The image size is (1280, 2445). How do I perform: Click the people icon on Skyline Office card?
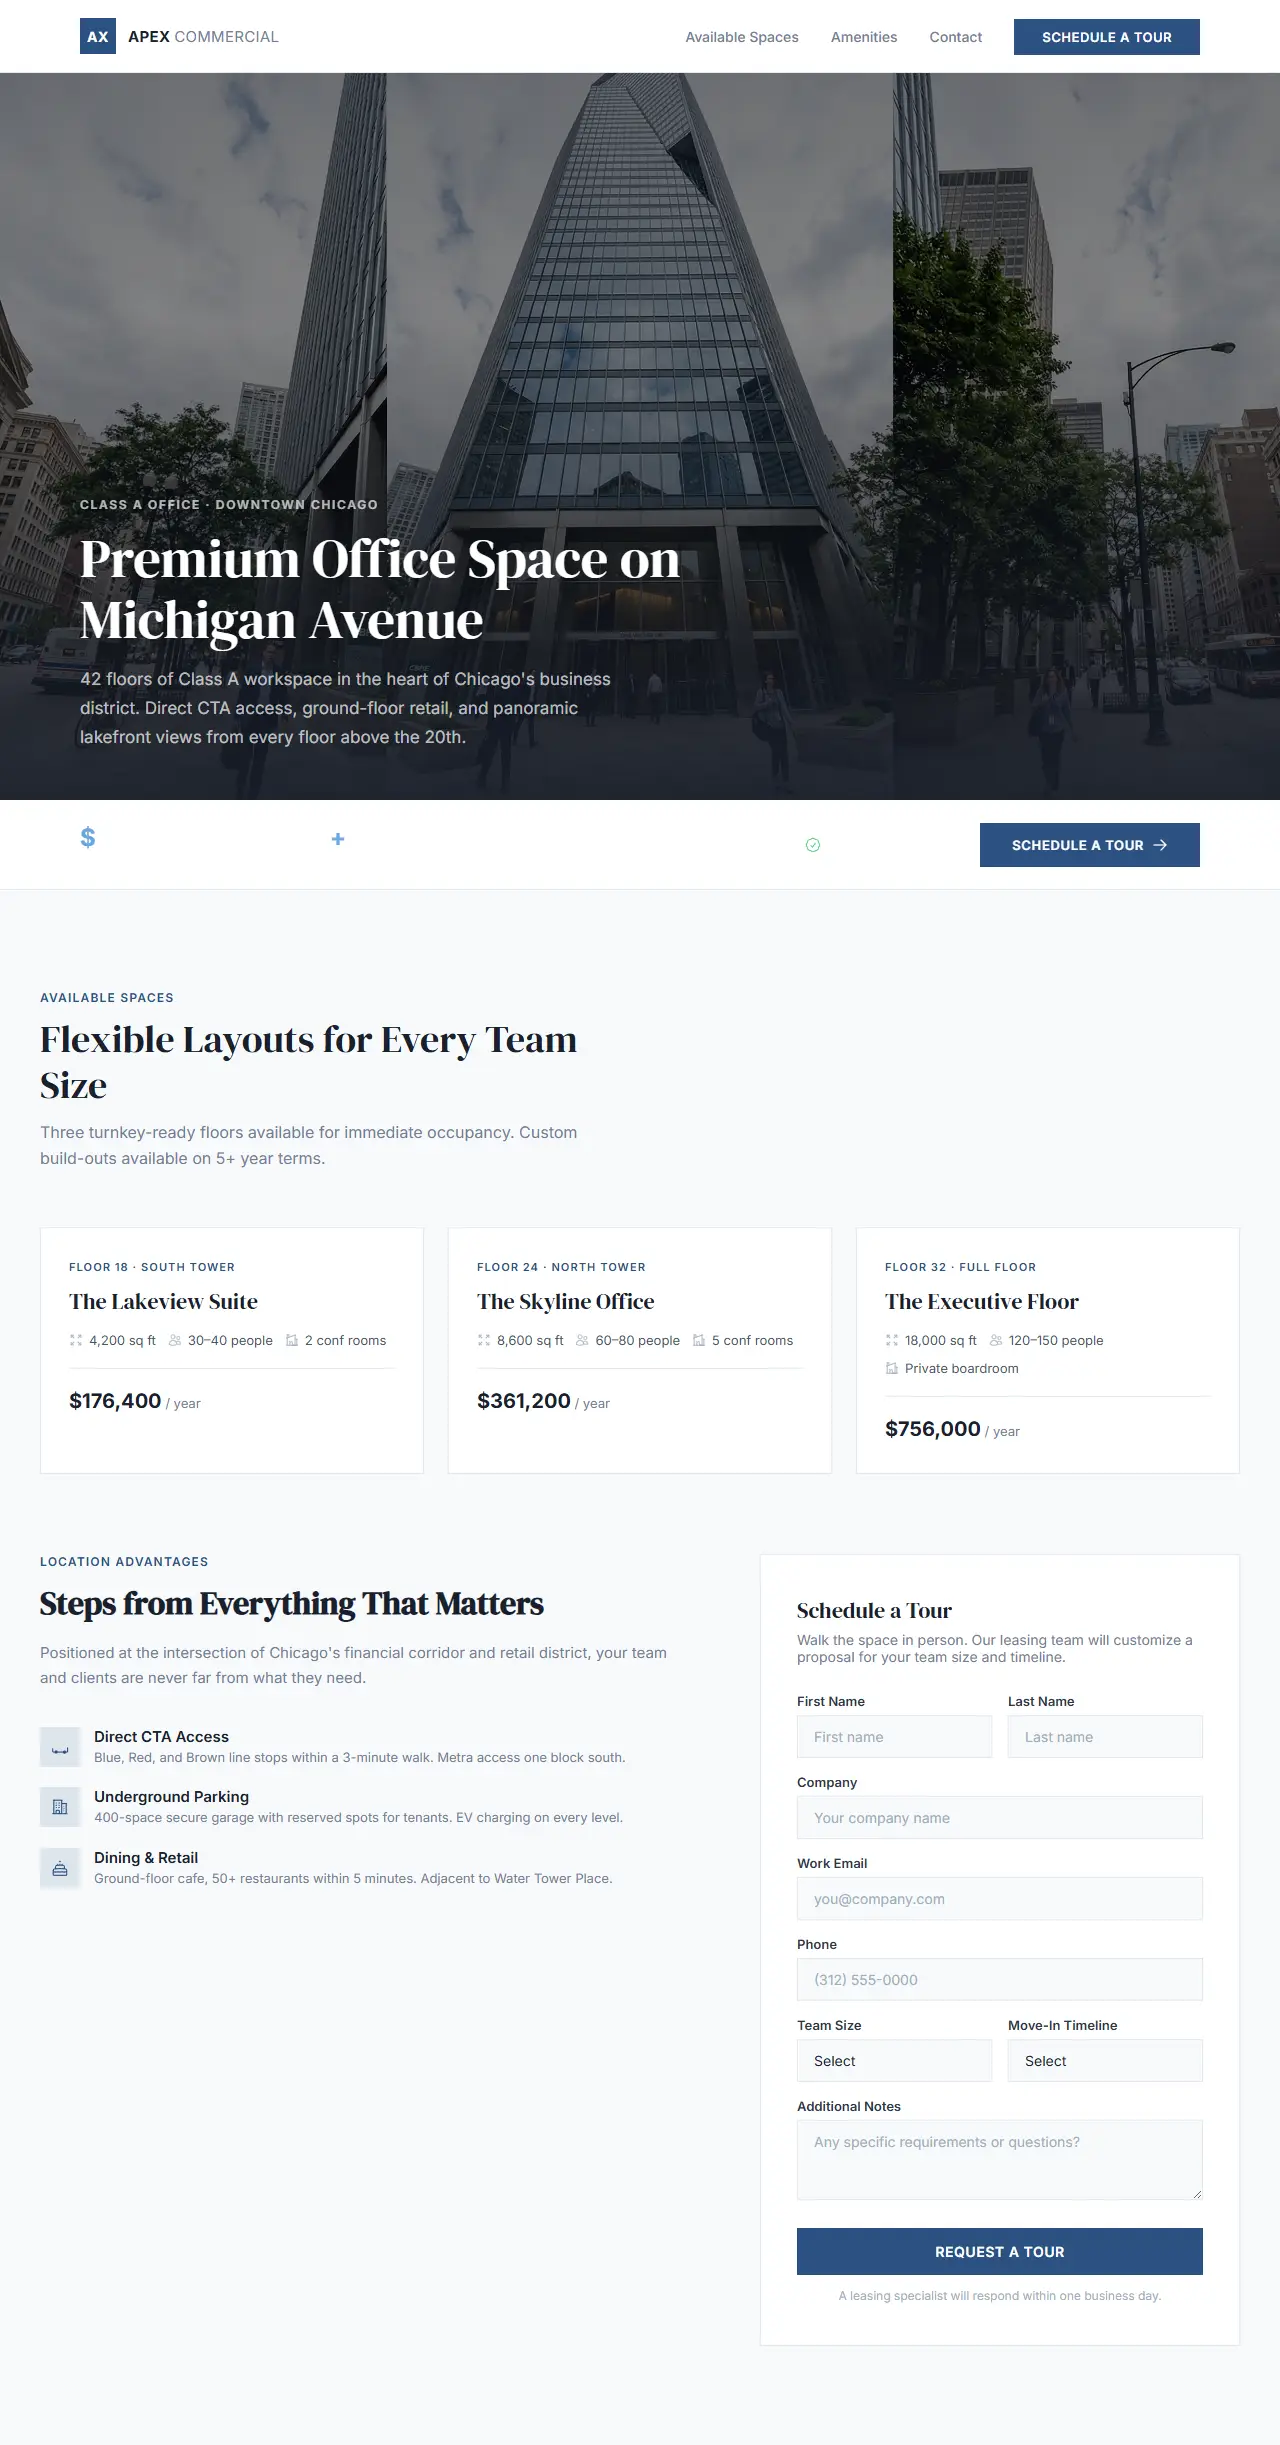[x=582, y=1340]
